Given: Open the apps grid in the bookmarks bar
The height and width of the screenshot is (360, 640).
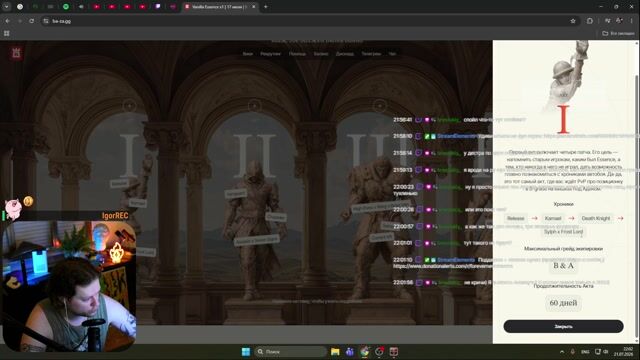Looking at the screenshot, I should (x=7, y=33).
